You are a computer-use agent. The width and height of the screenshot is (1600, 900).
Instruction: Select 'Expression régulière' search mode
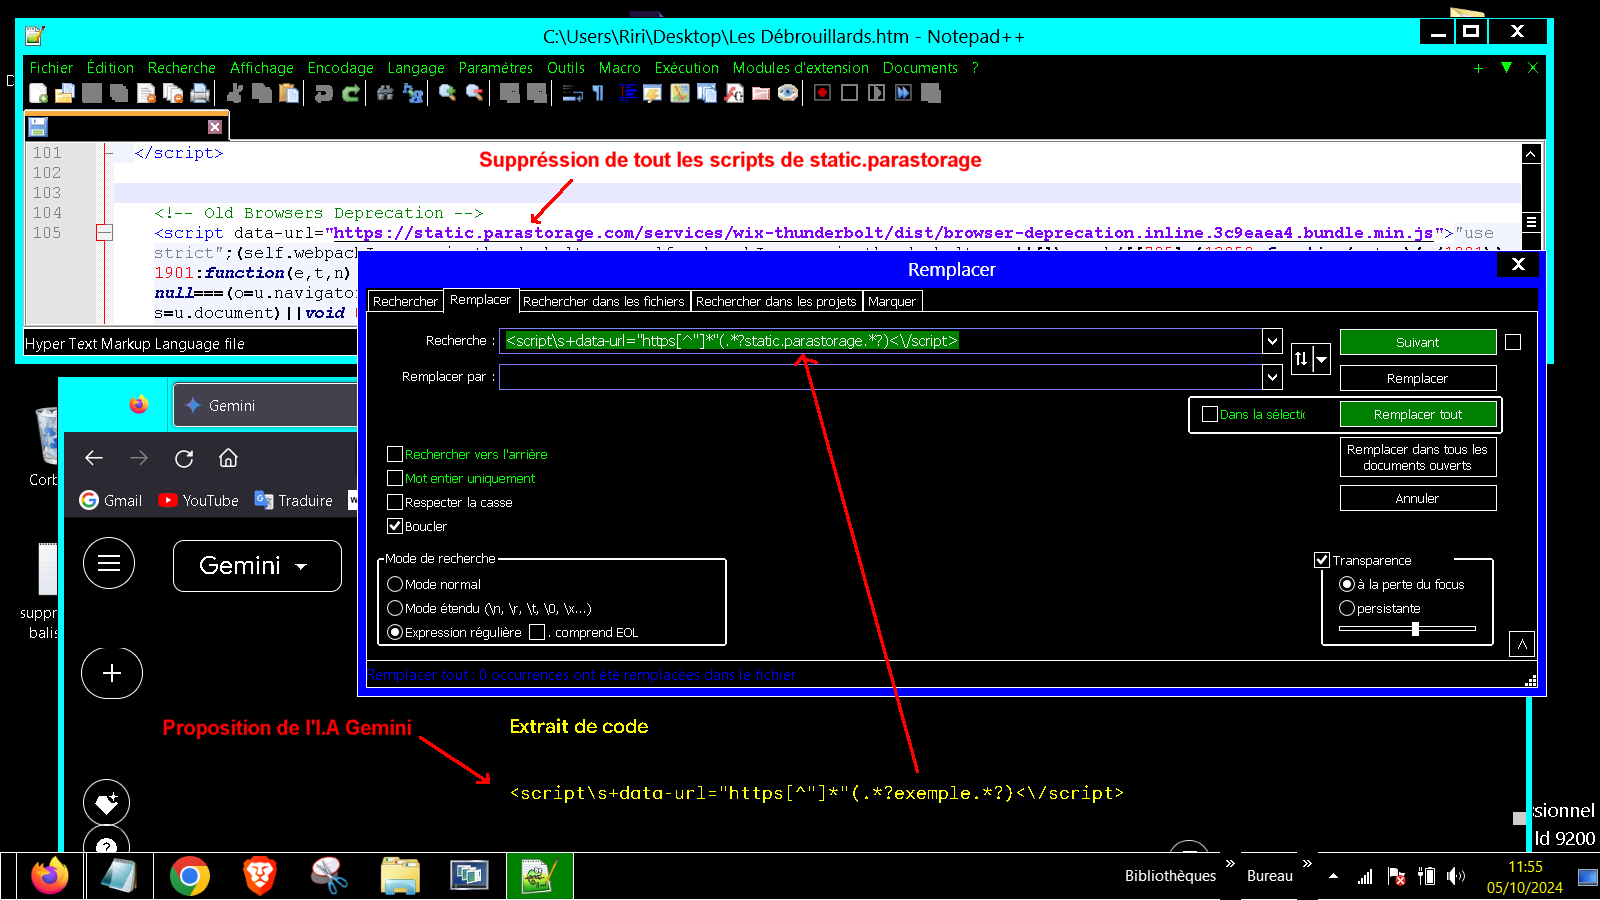[x=395, y=632]
